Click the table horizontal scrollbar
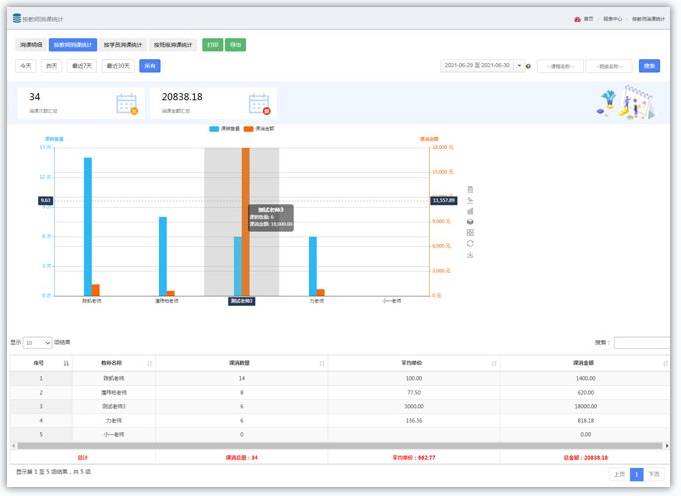 coord(340,445)
